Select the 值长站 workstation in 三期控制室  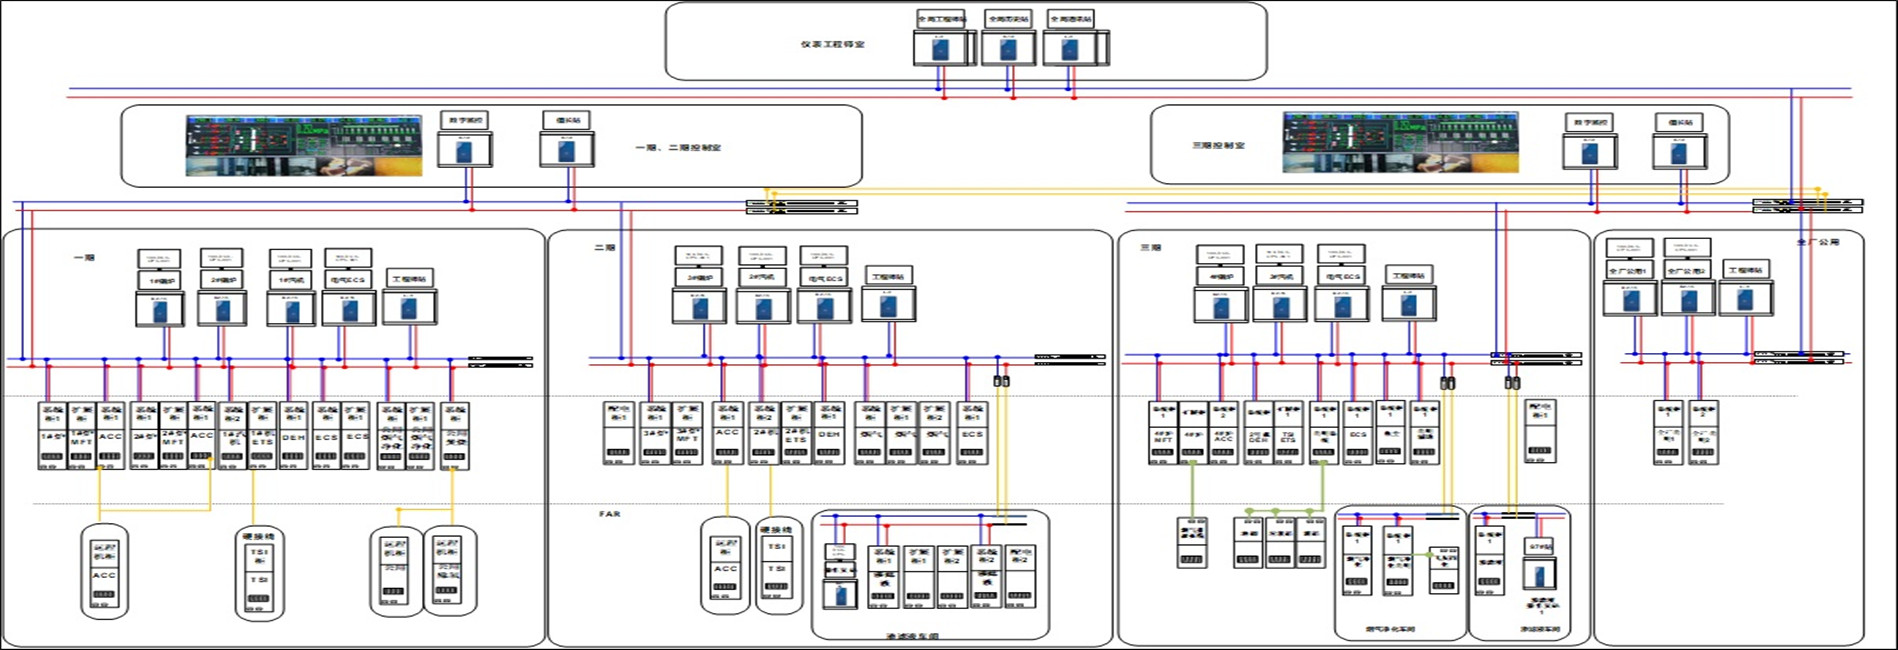1679,152
